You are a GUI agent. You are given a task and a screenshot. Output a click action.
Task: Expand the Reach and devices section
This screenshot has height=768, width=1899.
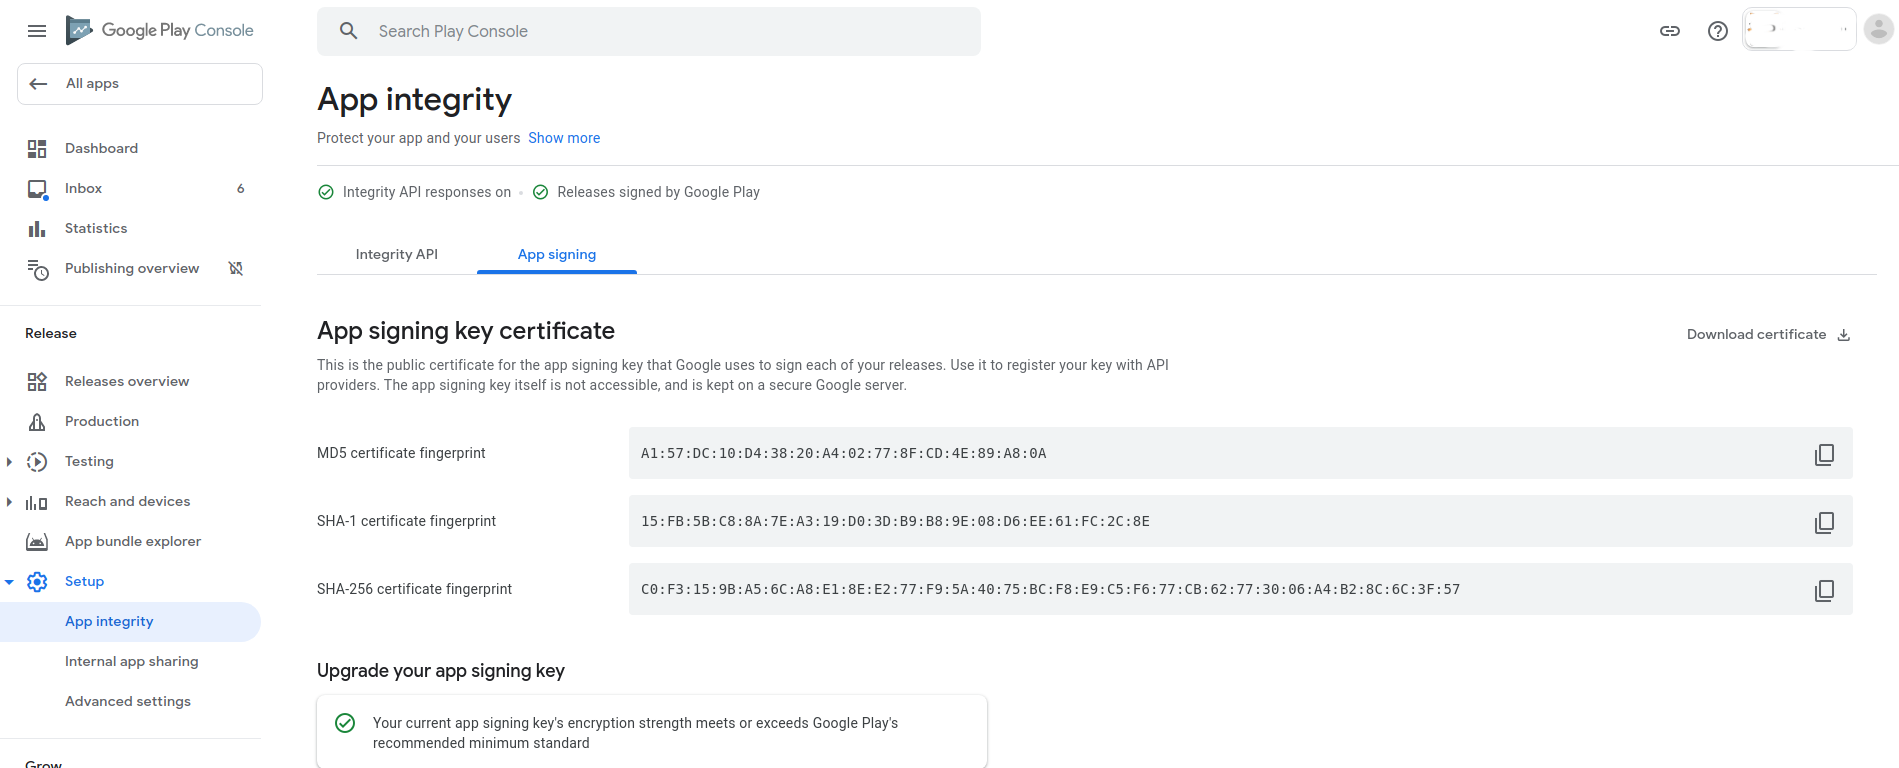(x=10, y=501)
